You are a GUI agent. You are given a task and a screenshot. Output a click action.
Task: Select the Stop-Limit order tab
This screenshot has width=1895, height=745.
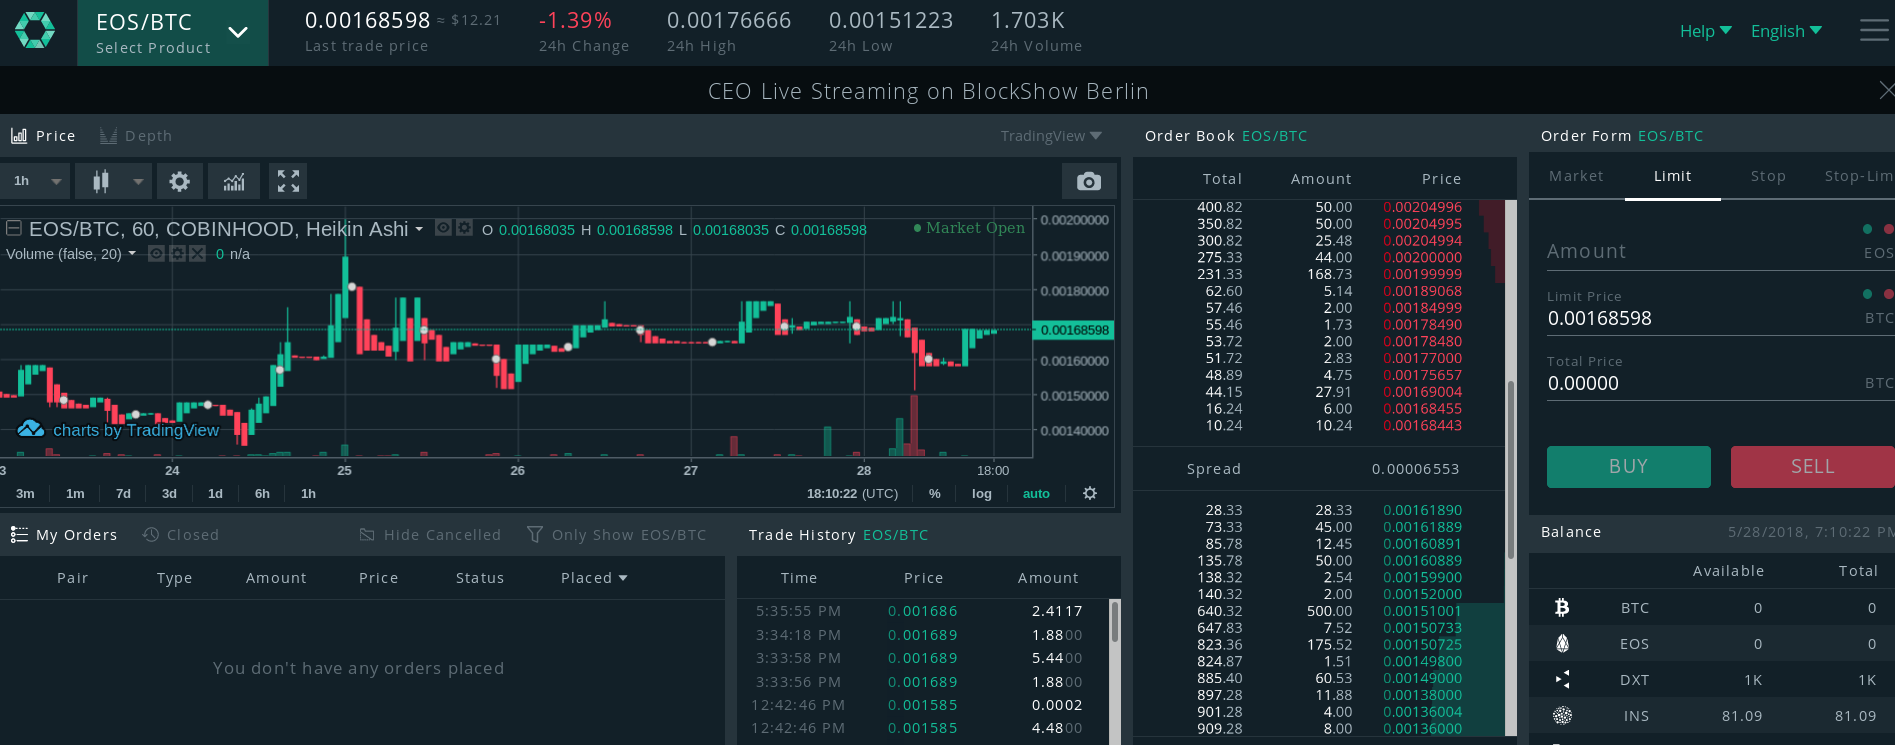[1858, 176]
